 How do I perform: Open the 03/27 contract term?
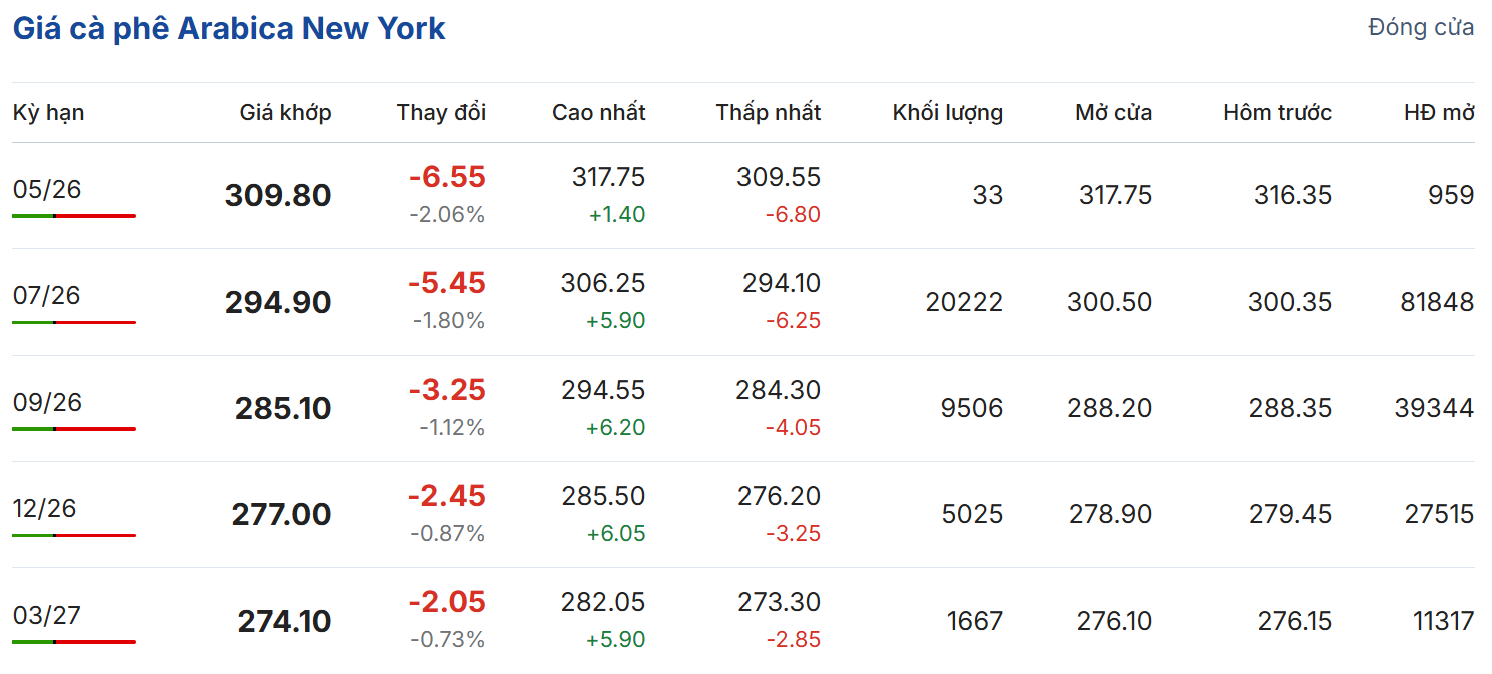click(x=47, y=615)
